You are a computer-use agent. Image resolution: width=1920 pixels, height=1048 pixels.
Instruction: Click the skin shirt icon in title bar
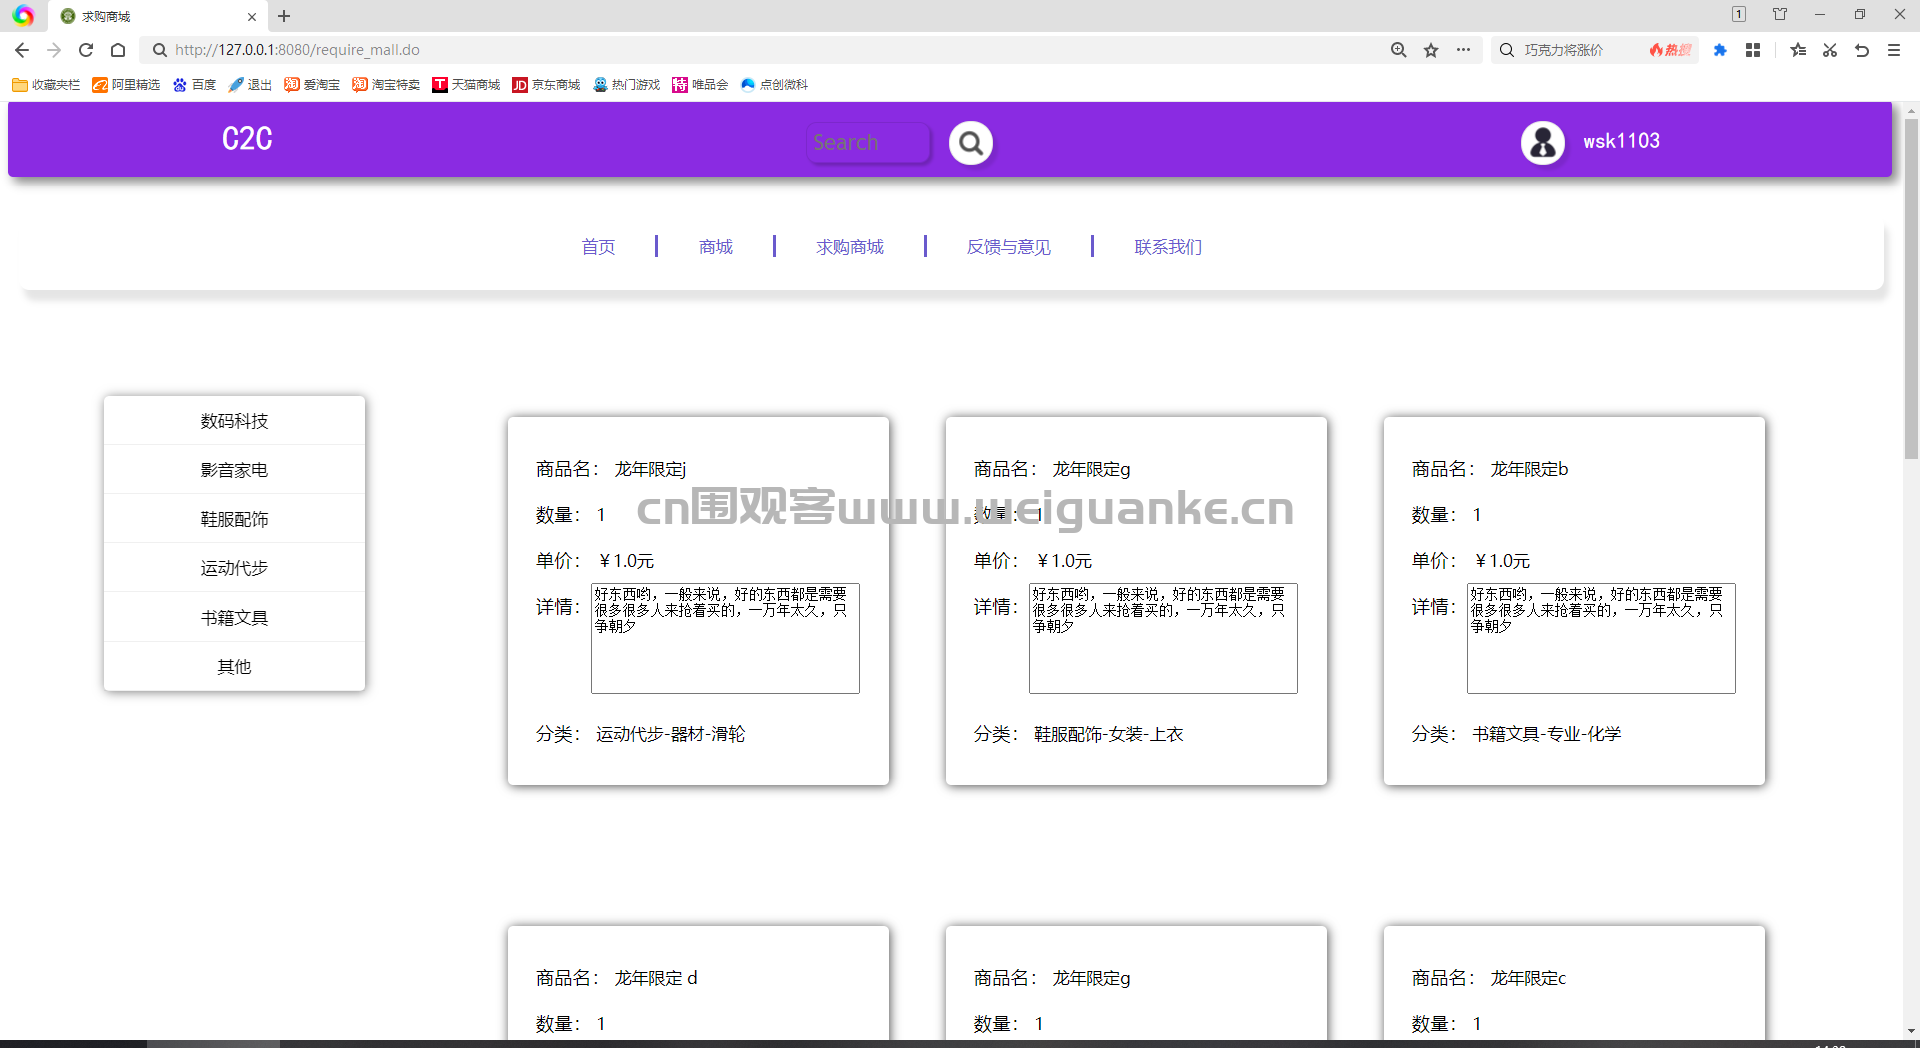pyautogui.click(x=1780, y=14)
